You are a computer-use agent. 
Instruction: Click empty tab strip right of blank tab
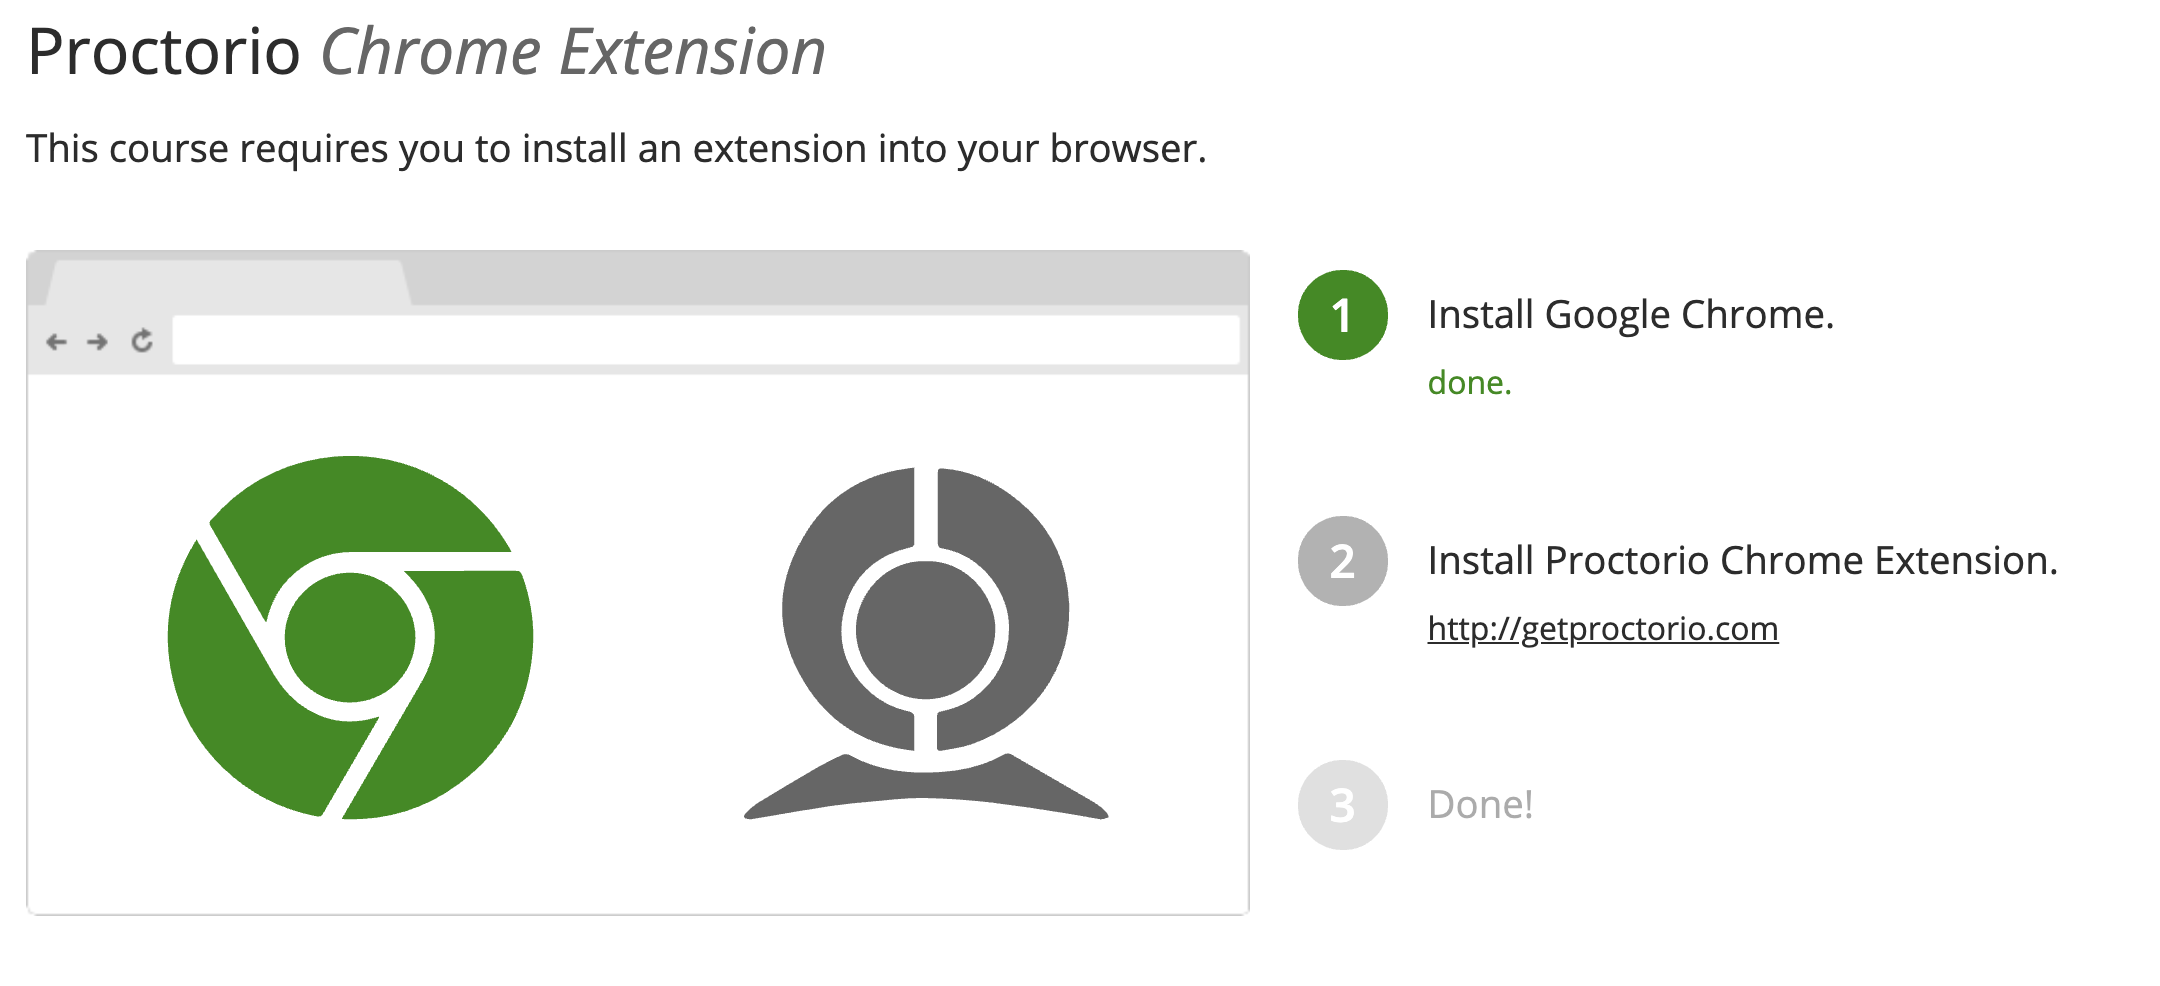[x=820, y=278]
